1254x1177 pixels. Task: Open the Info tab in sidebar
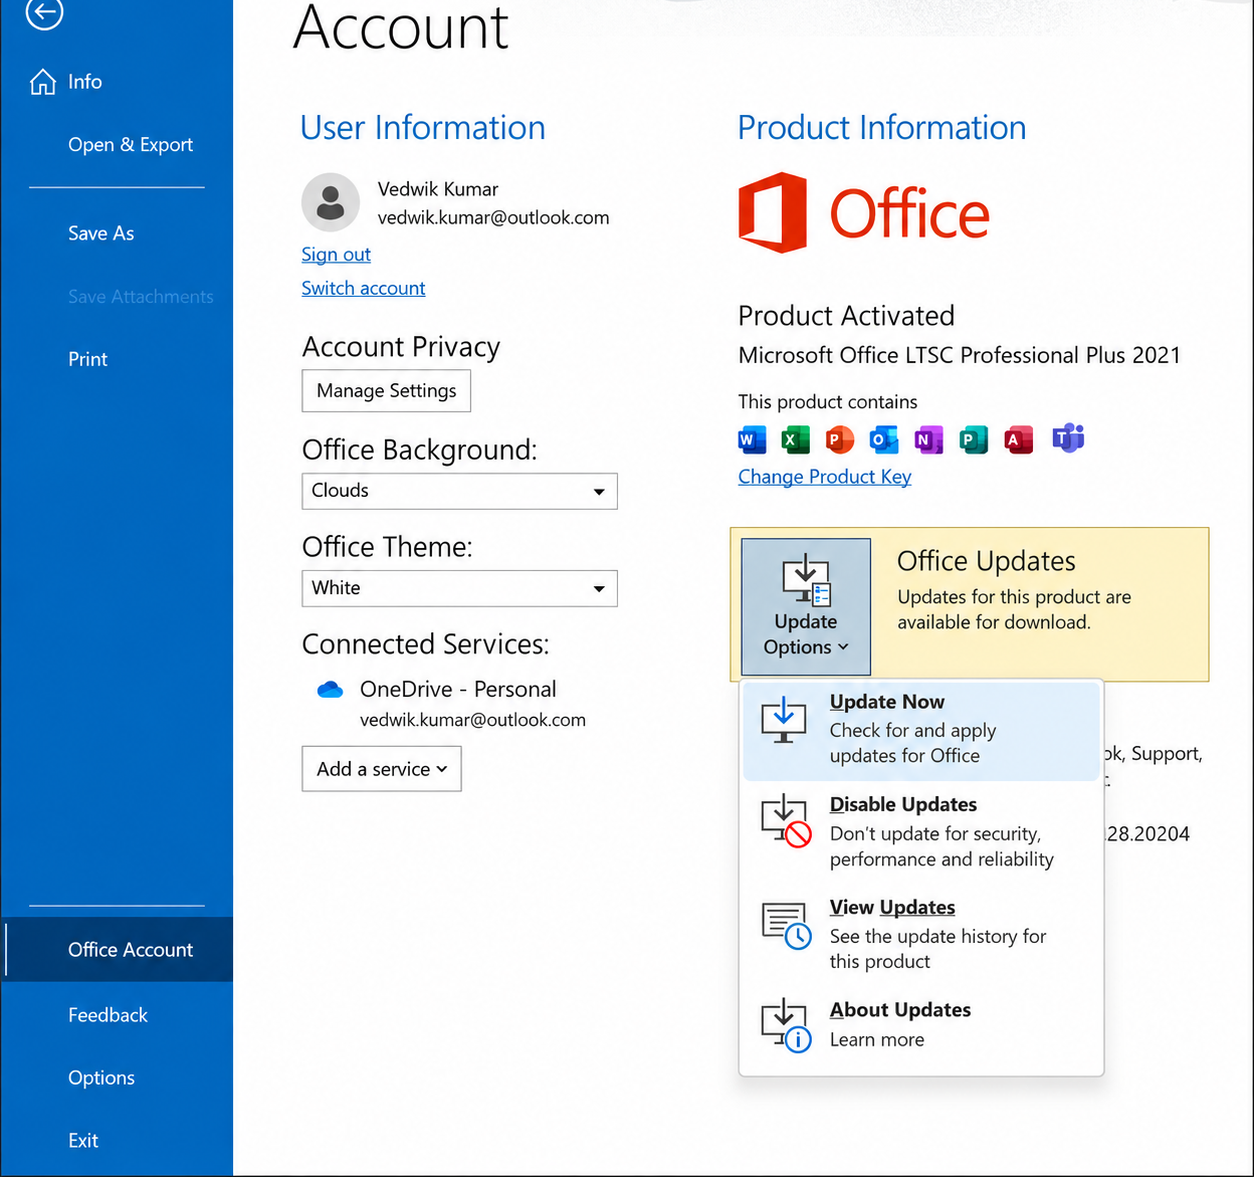(x=117, y=82)
